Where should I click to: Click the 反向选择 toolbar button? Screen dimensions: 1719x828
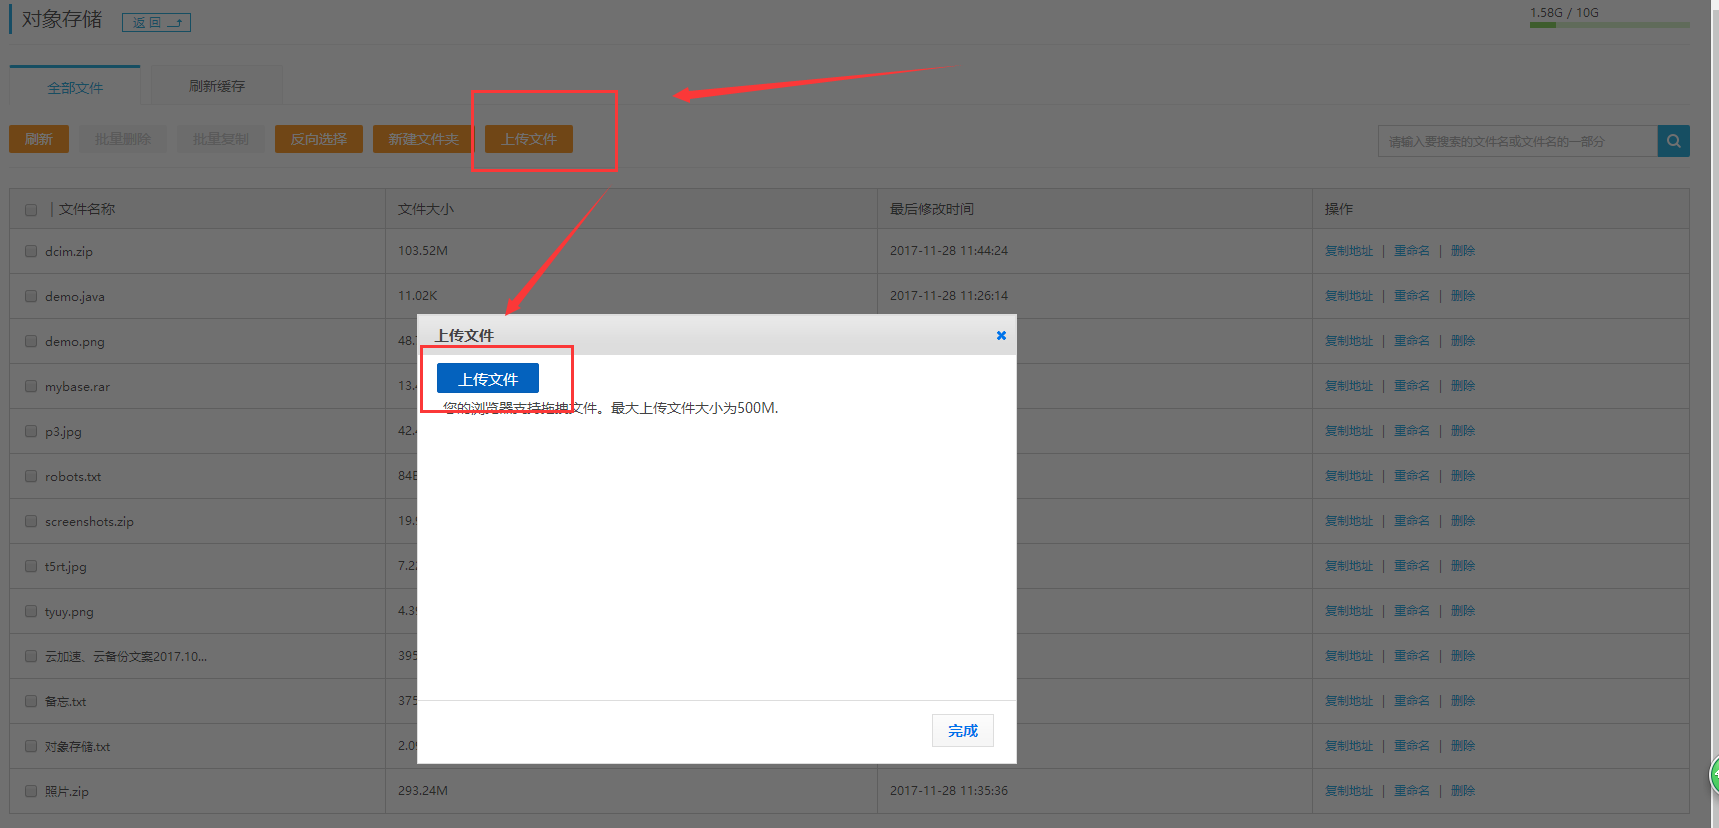[x=319, y=139]
